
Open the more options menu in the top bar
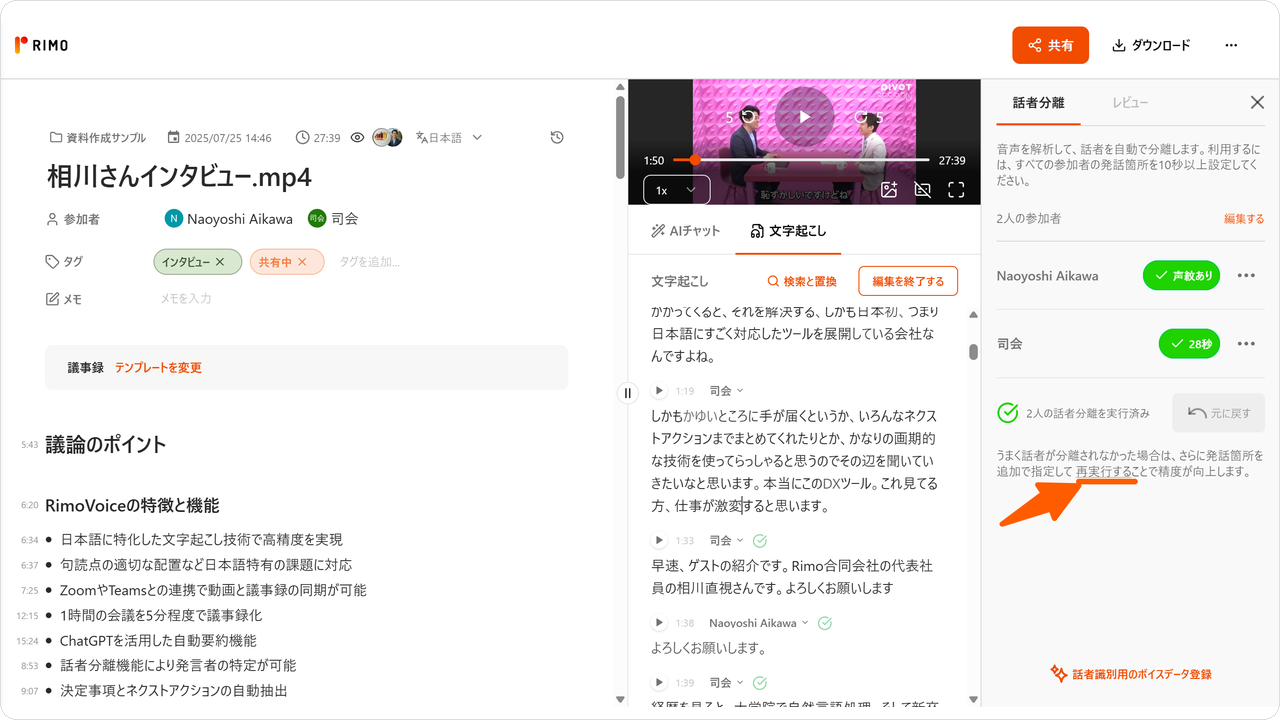pyautogui.click(x=1231, y=45)
